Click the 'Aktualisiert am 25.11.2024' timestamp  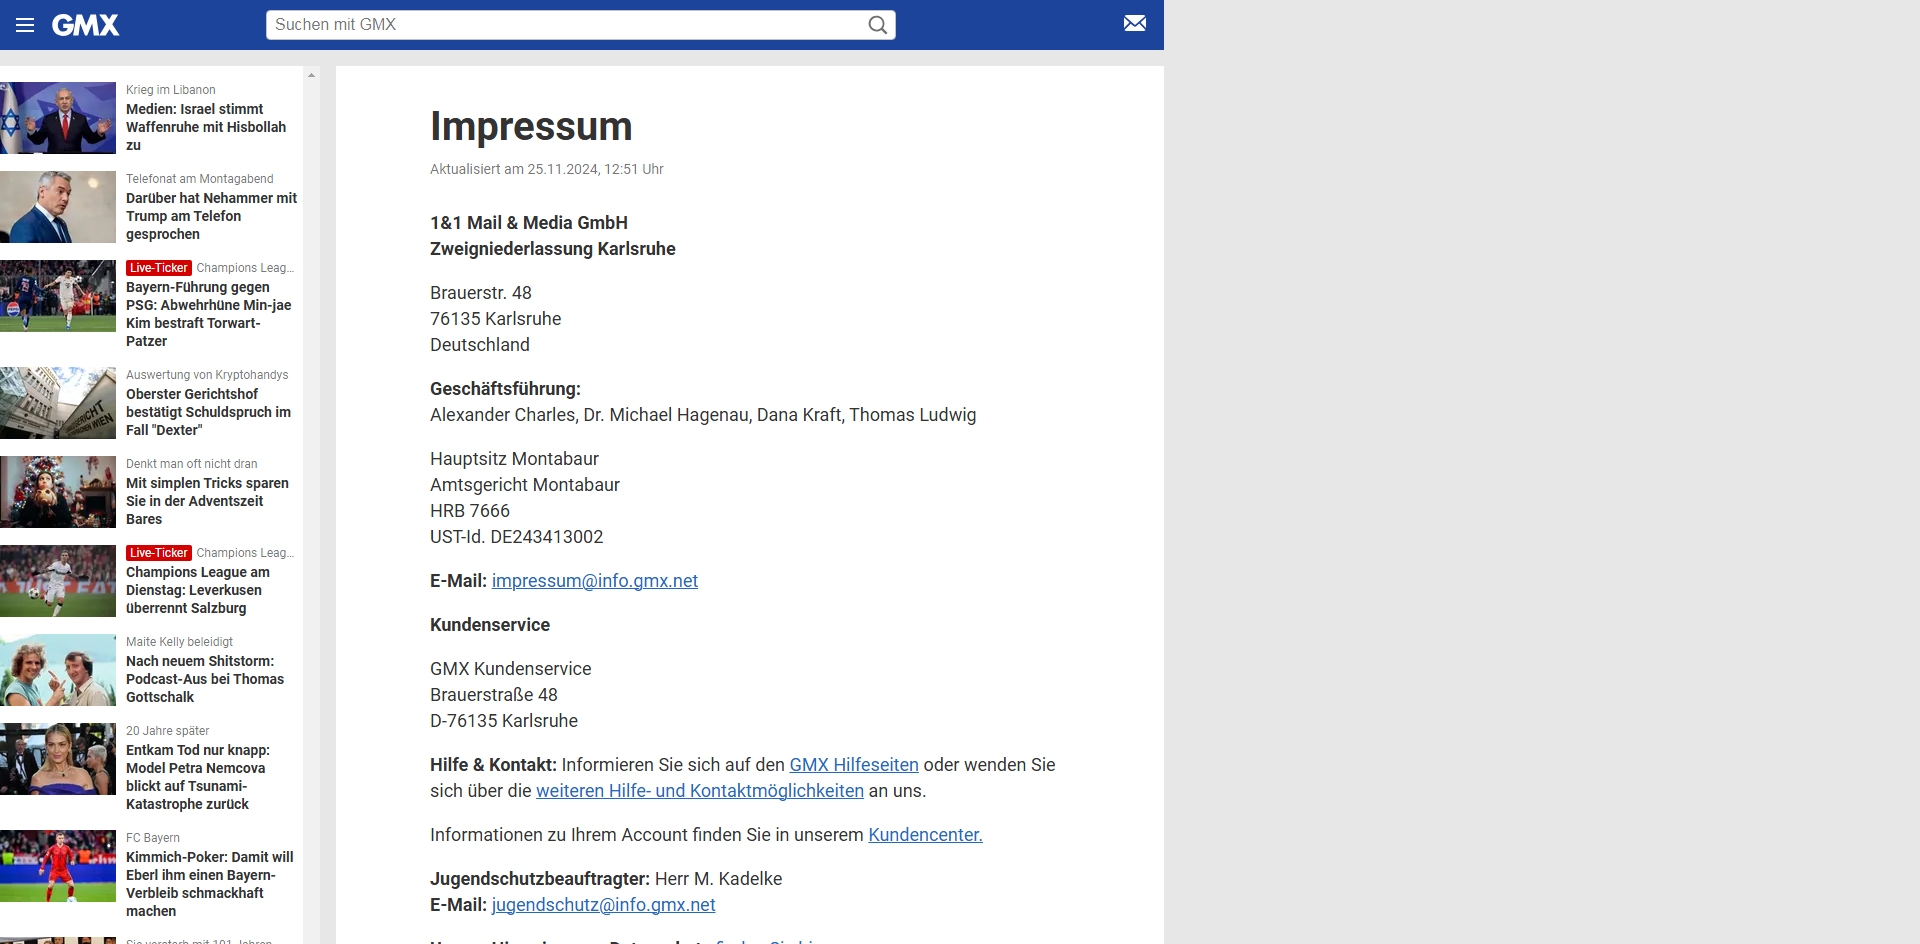[x=547, y=169]
